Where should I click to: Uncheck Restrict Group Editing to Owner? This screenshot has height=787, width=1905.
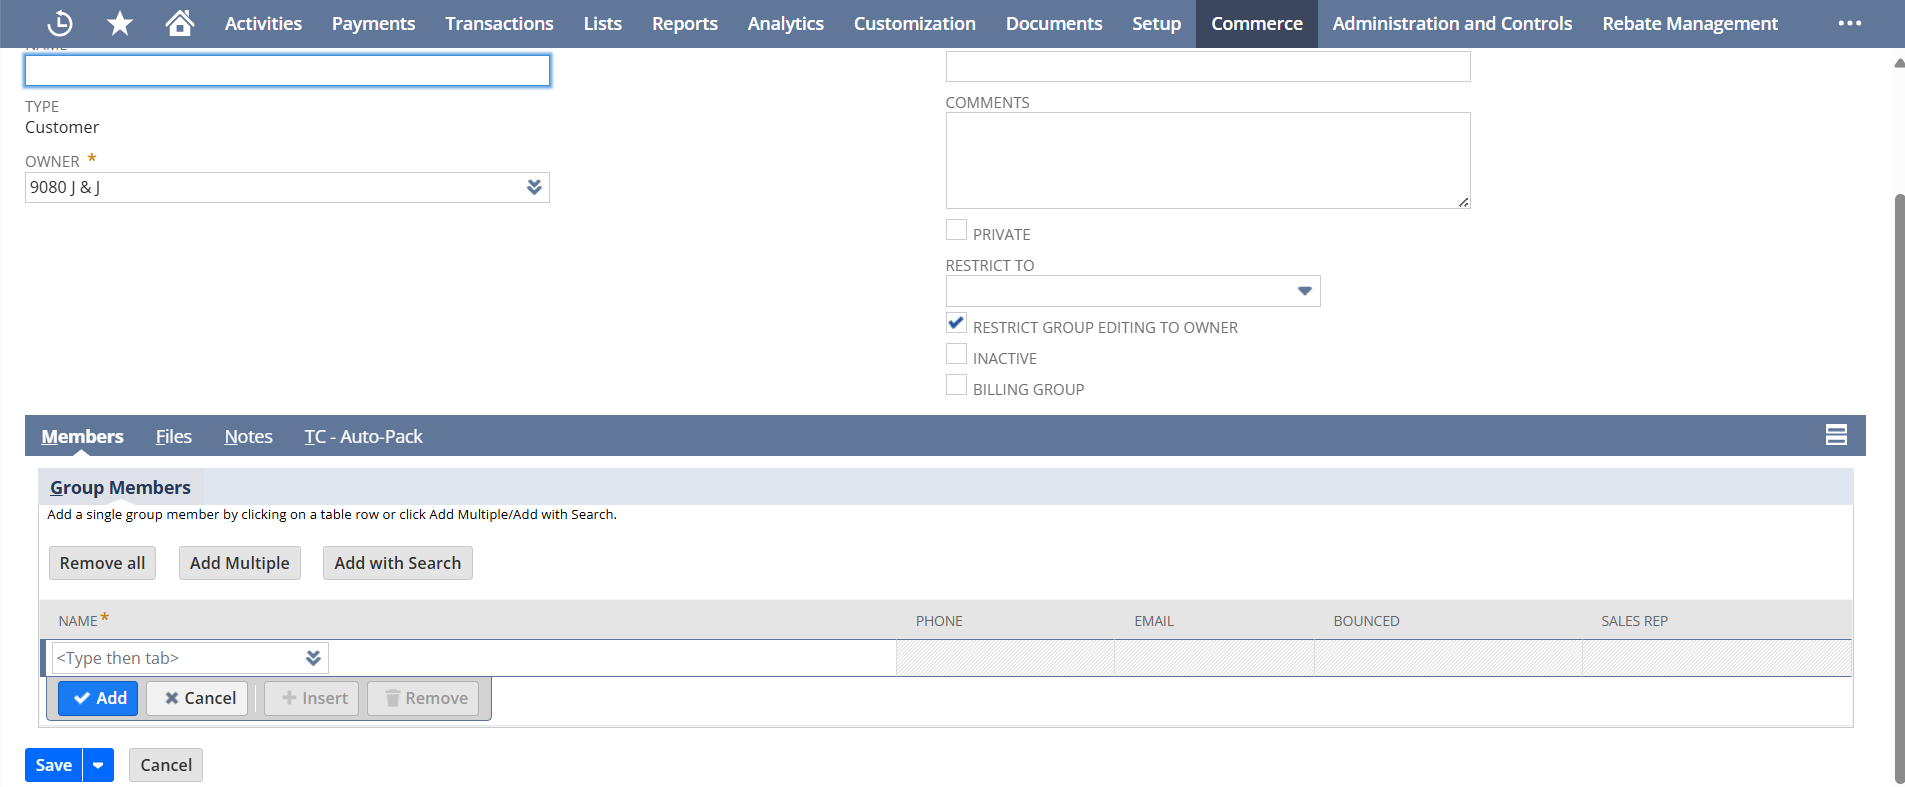(x=956, y=324)
